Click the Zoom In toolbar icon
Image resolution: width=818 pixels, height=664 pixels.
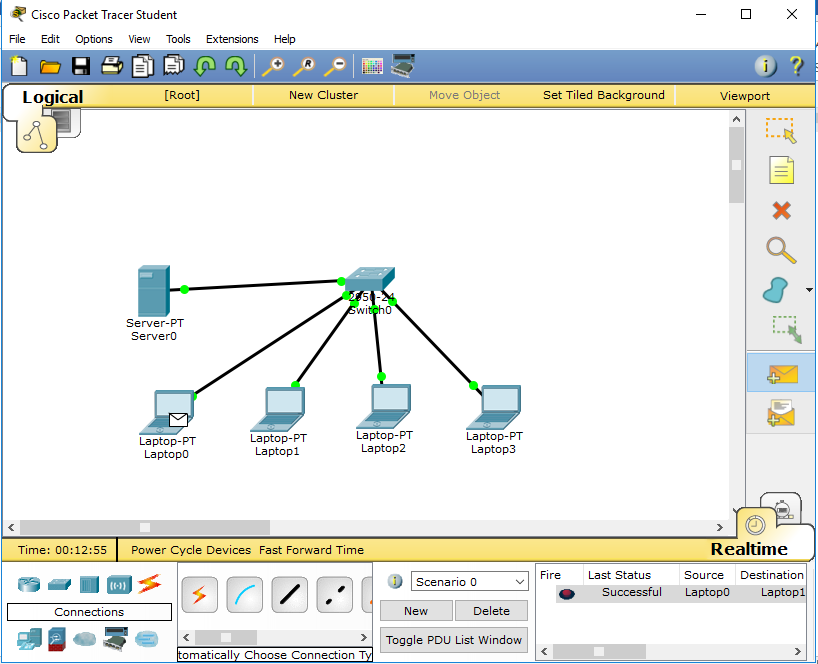pyautogui.click(x=272, y=66)
